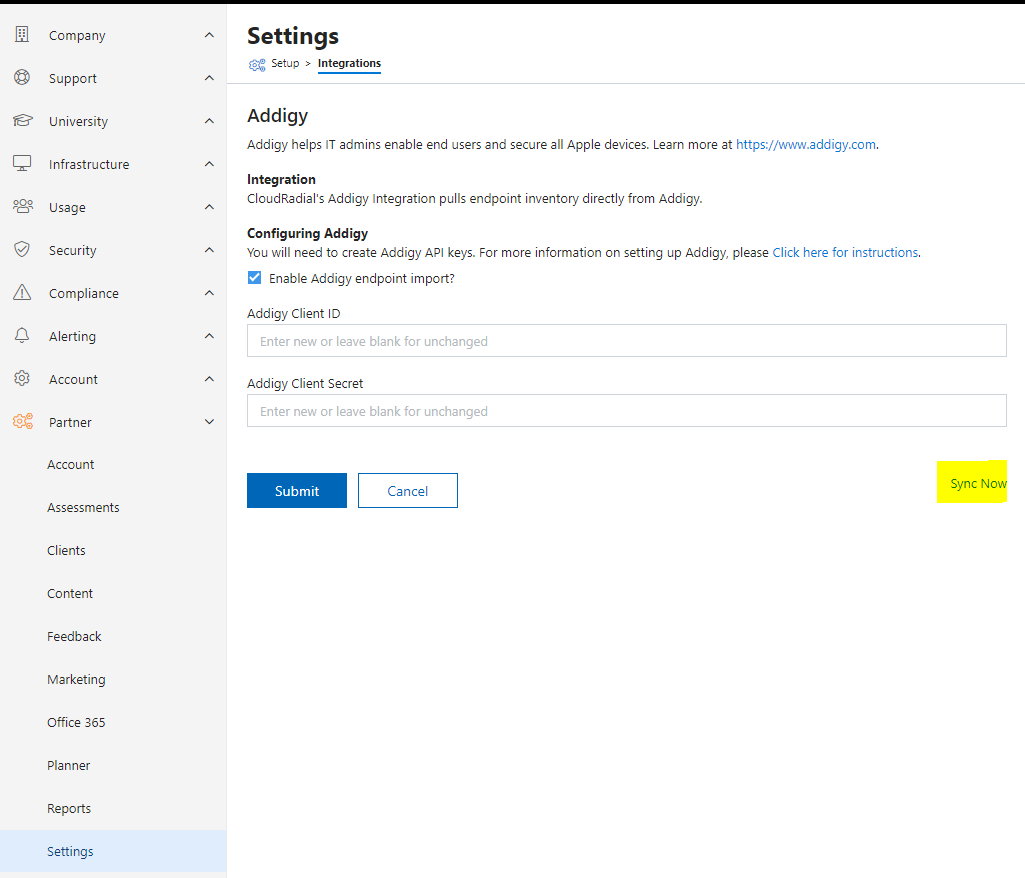This screenshot has height=878, width=1025.
Task: Go to Setup breadcrumb
Action: (x=285, y=63)
